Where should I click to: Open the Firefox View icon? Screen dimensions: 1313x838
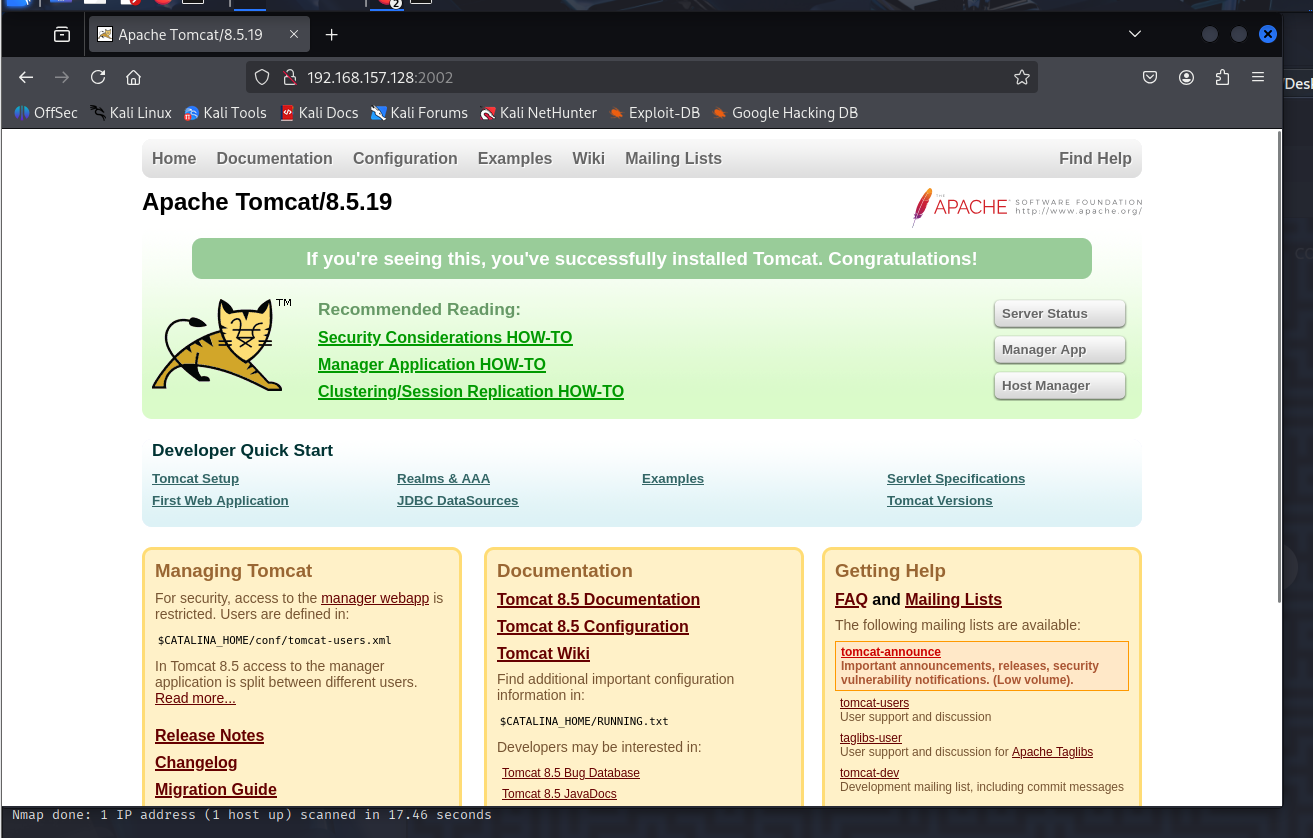[62, 34]
